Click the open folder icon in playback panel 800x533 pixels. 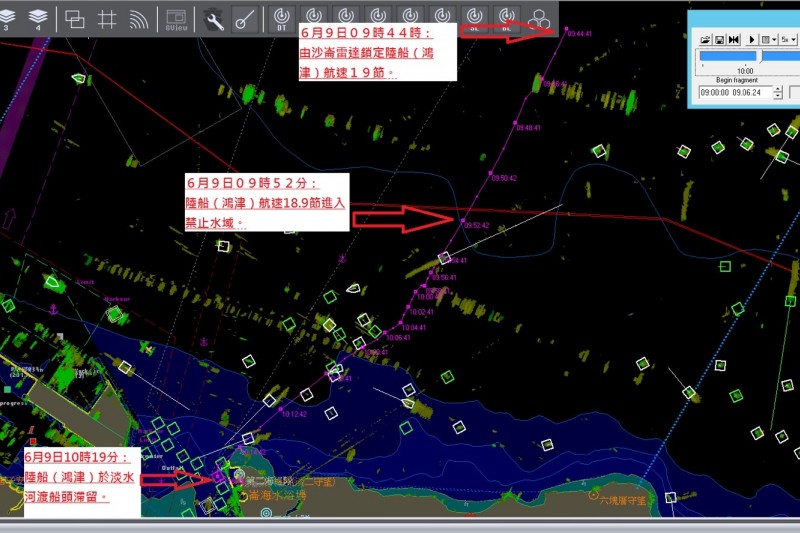(705, 39)
